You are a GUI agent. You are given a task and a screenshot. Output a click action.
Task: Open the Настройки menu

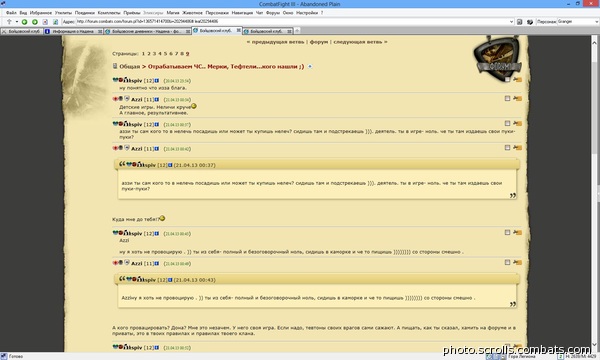307,13
